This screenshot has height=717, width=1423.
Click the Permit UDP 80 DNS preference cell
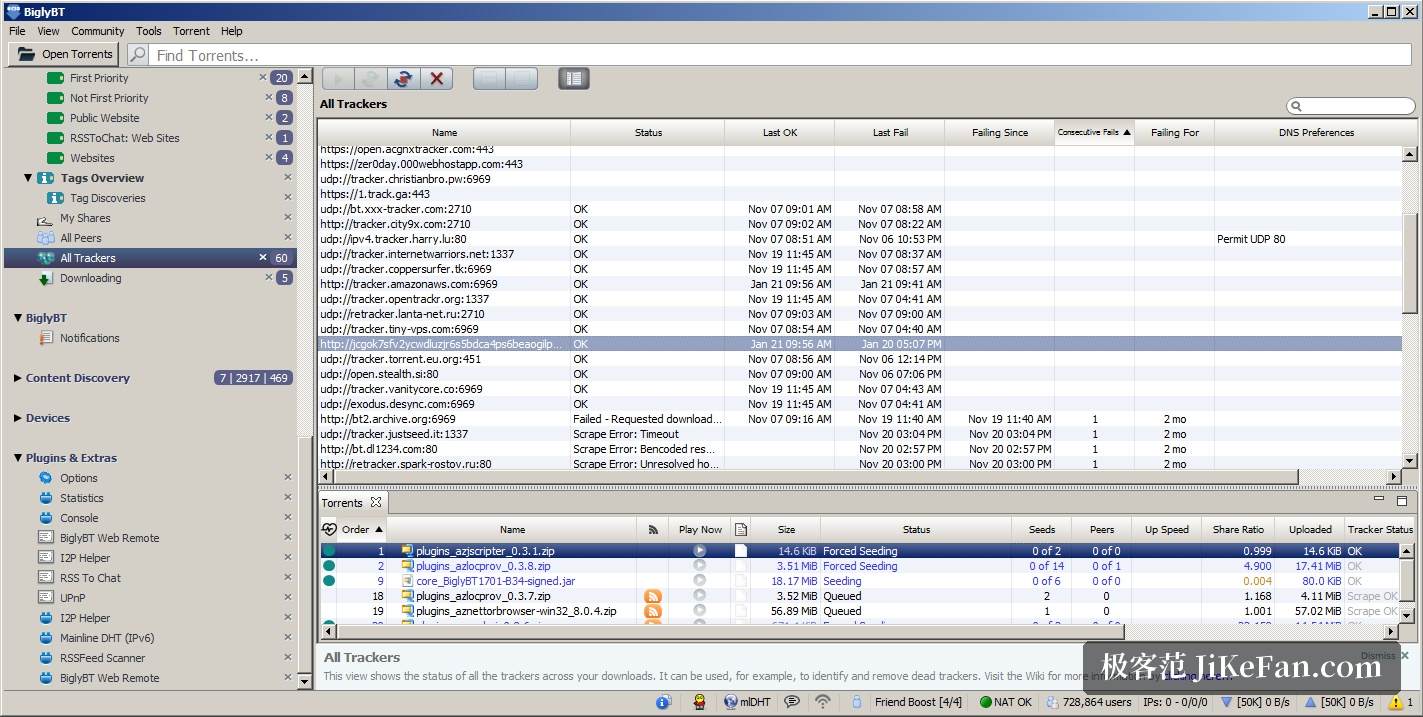click(x=1251, y=239)
